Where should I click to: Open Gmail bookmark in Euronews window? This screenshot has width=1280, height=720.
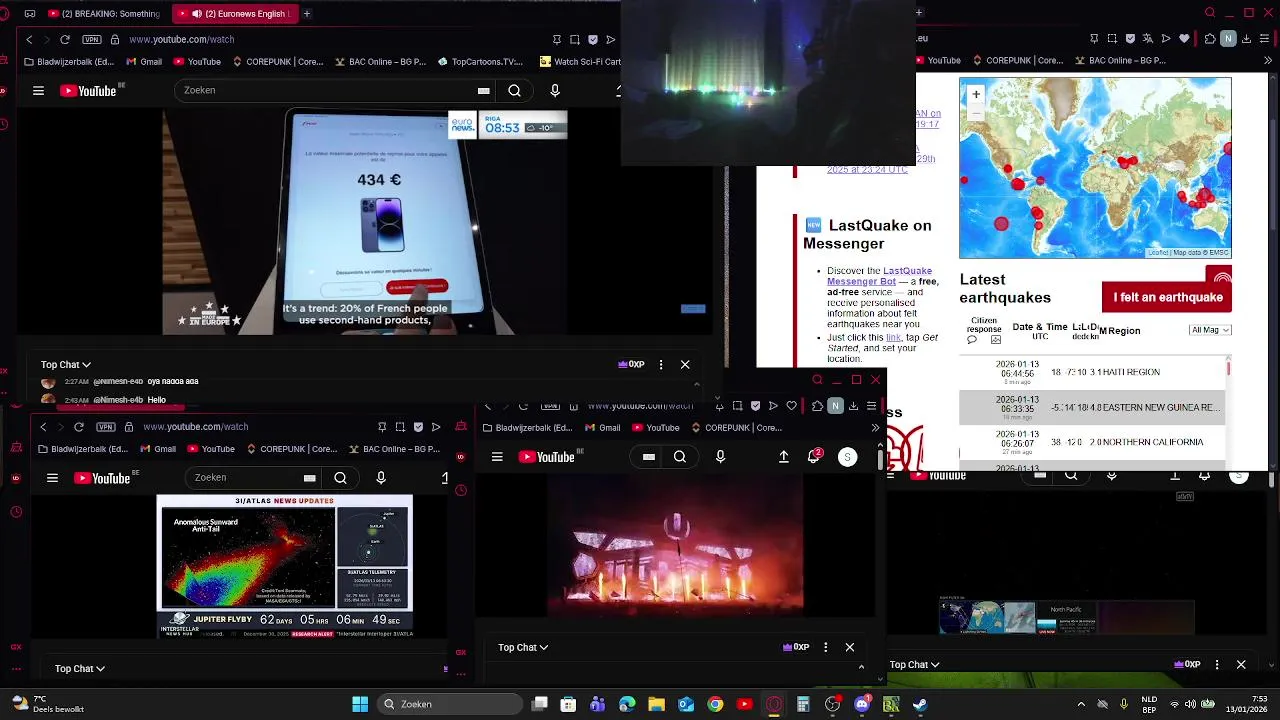(144, 61)
